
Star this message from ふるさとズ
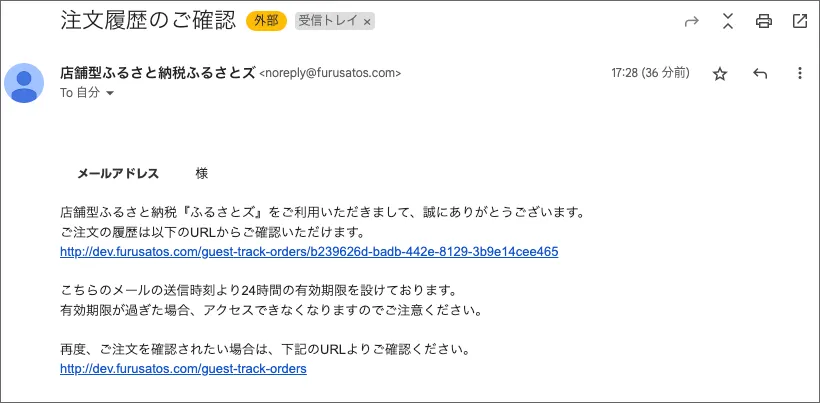pyautogui.click(x=720, y=74)
